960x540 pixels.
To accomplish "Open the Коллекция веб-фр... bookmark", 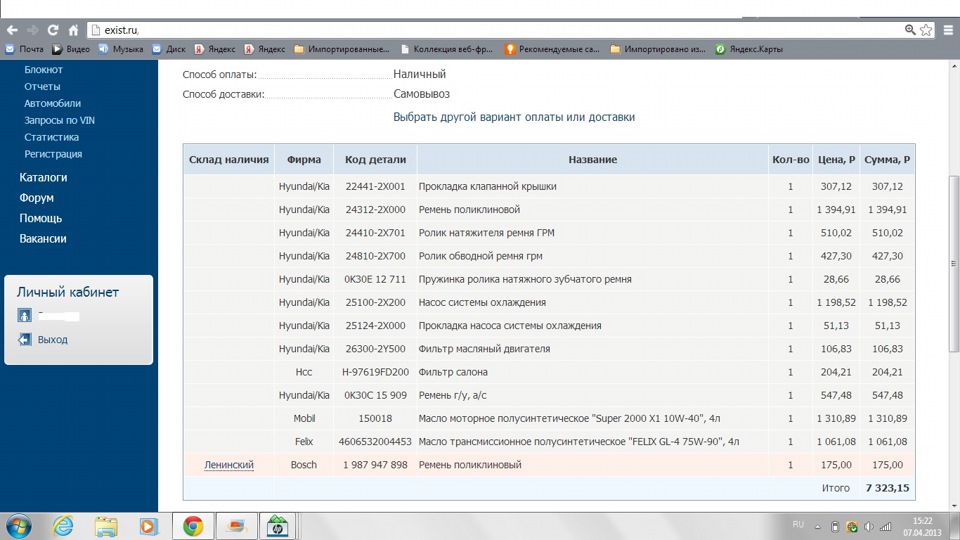I will click(446, 49).
